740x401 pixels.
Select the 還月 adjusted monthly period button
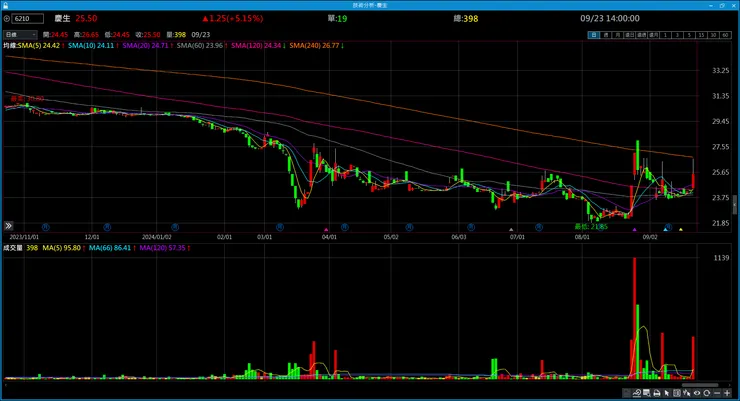[653, 35]
